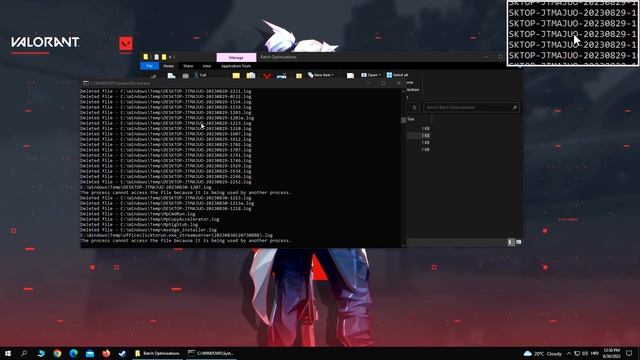Switch to the Share ribbon tab
This screenshot has width=640, height=360.
point(188,66)
